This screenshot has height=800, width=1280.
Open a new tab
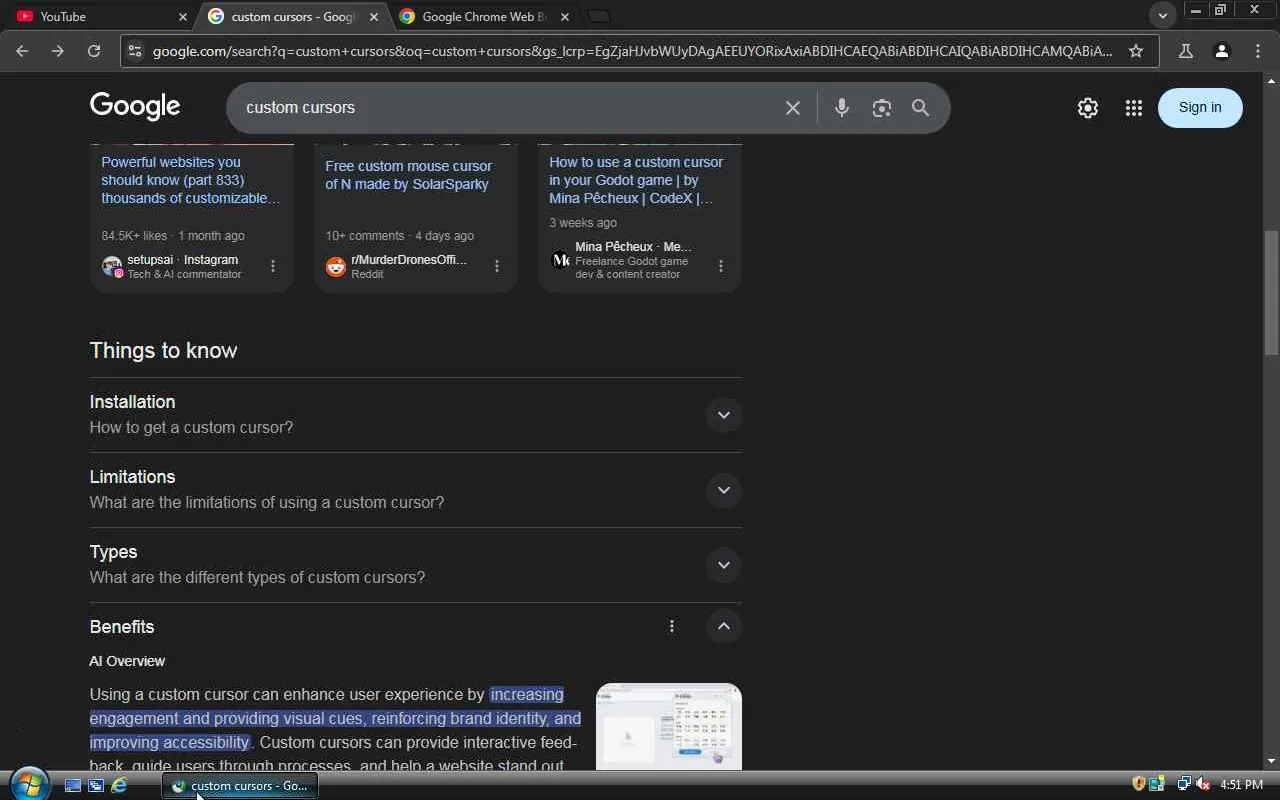click(598, 16)
